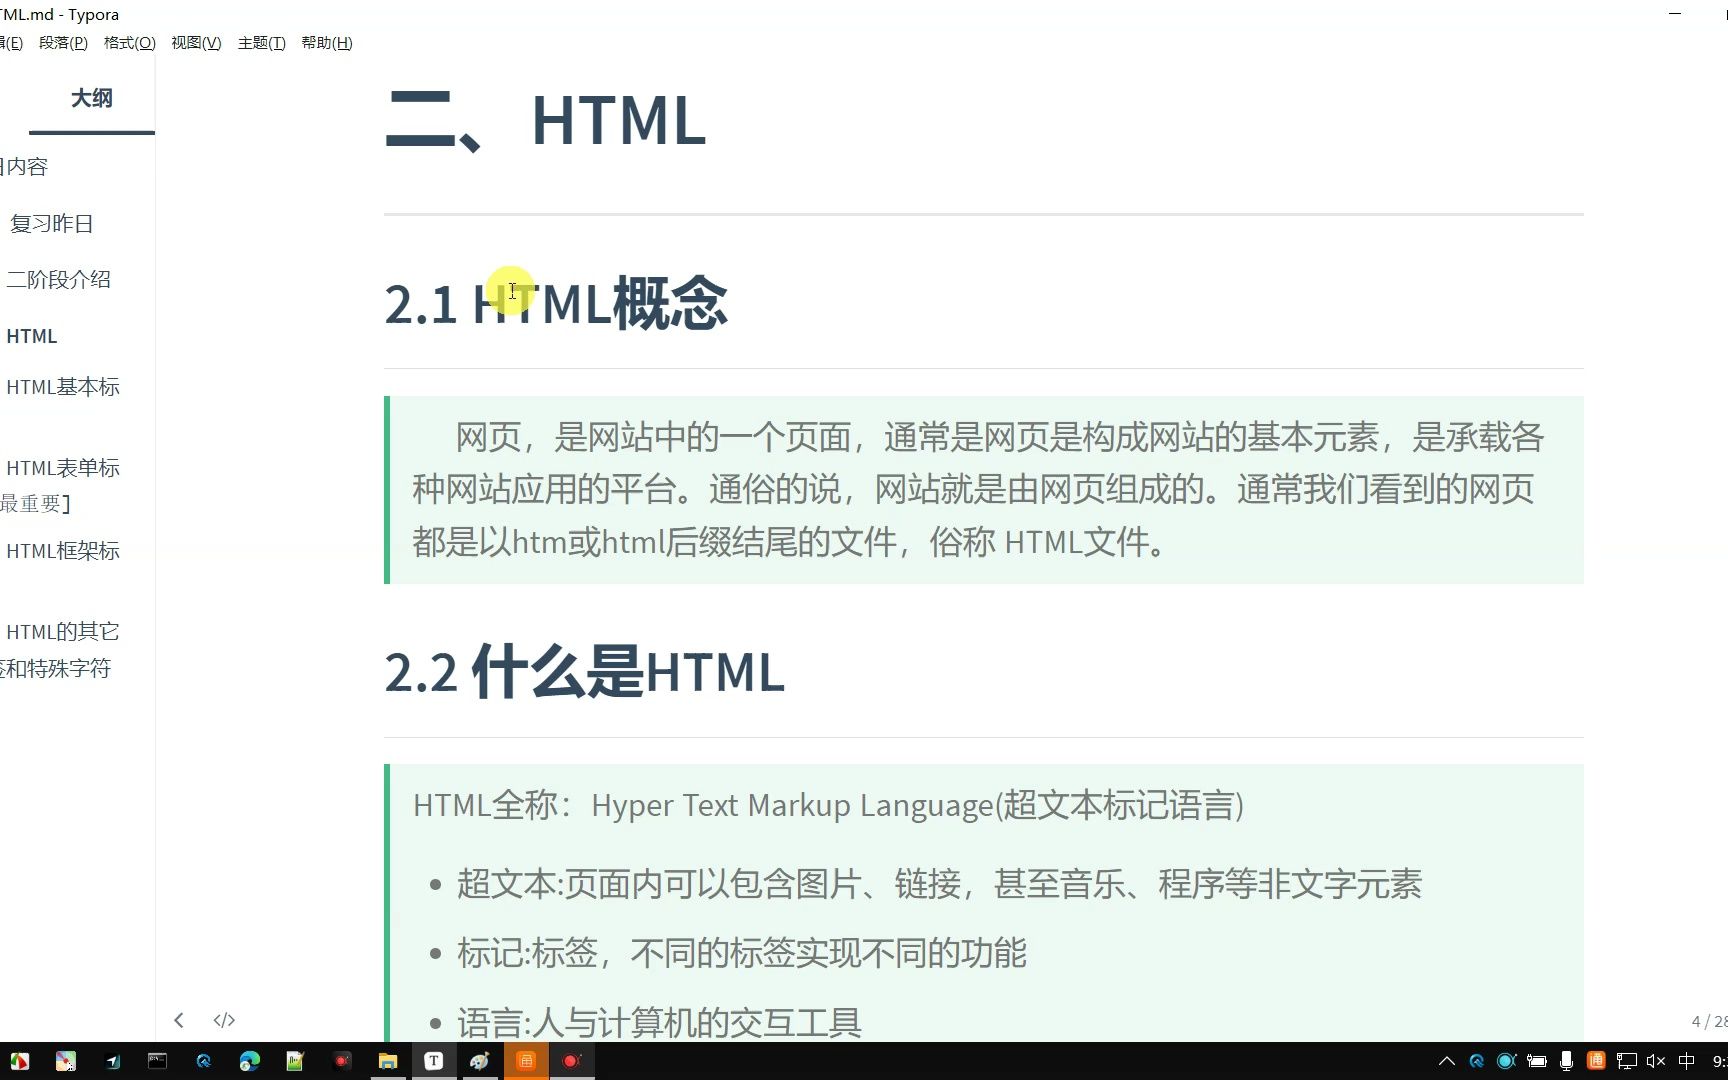This screenshot has height=1080, width=1728.
Task: Open network status tray icon
Action: click(x=1626, y=1061)
